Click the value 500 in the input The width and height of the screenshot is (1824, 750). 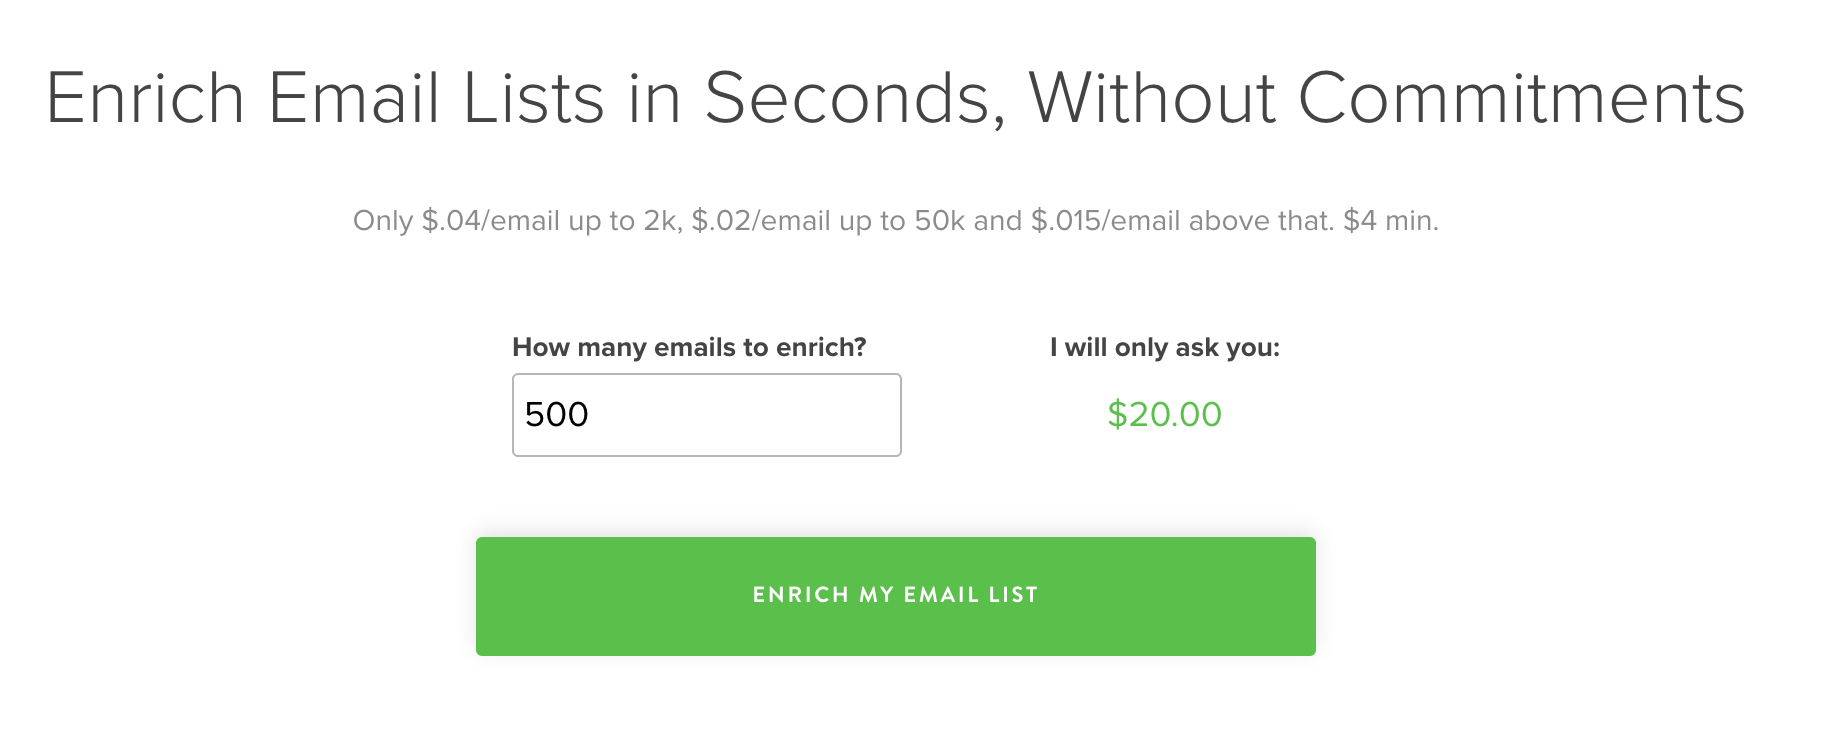(x=557, y=415)
